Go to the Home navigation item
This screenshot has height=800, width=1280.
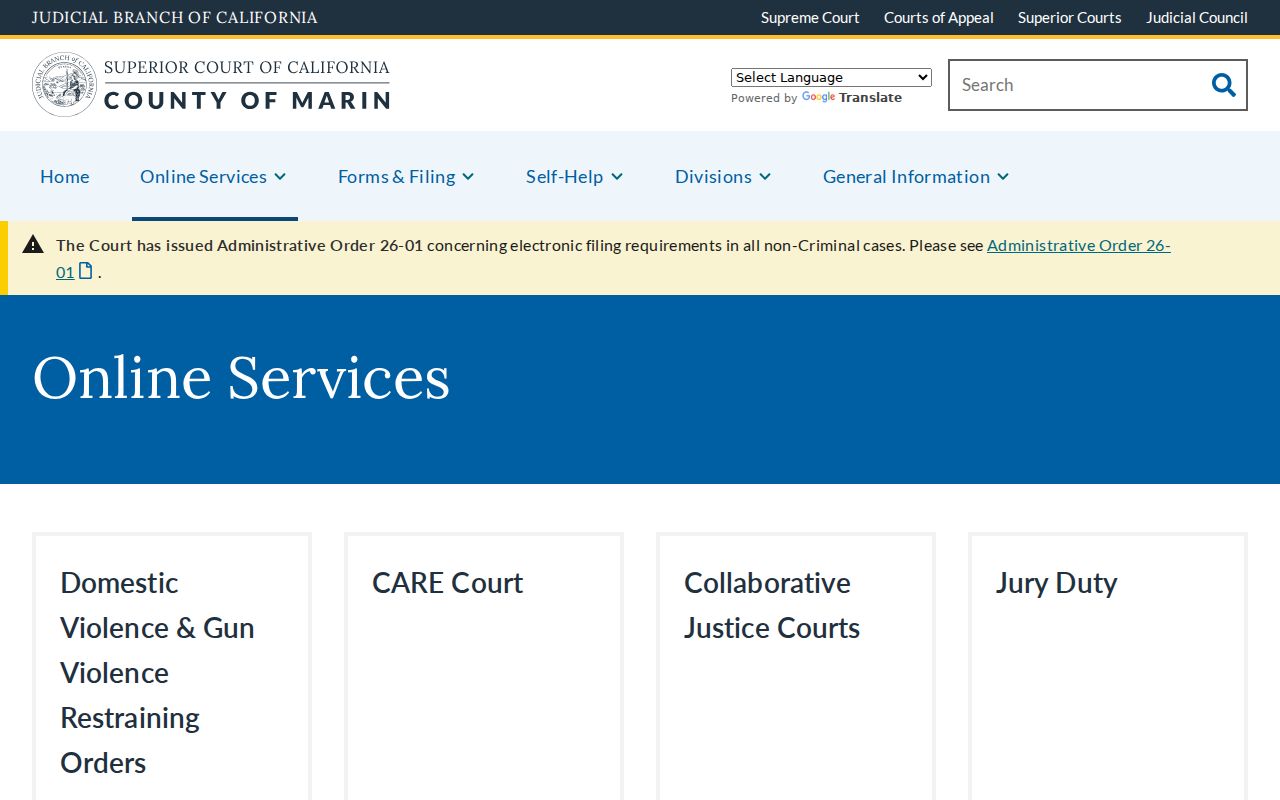(65, 176)
